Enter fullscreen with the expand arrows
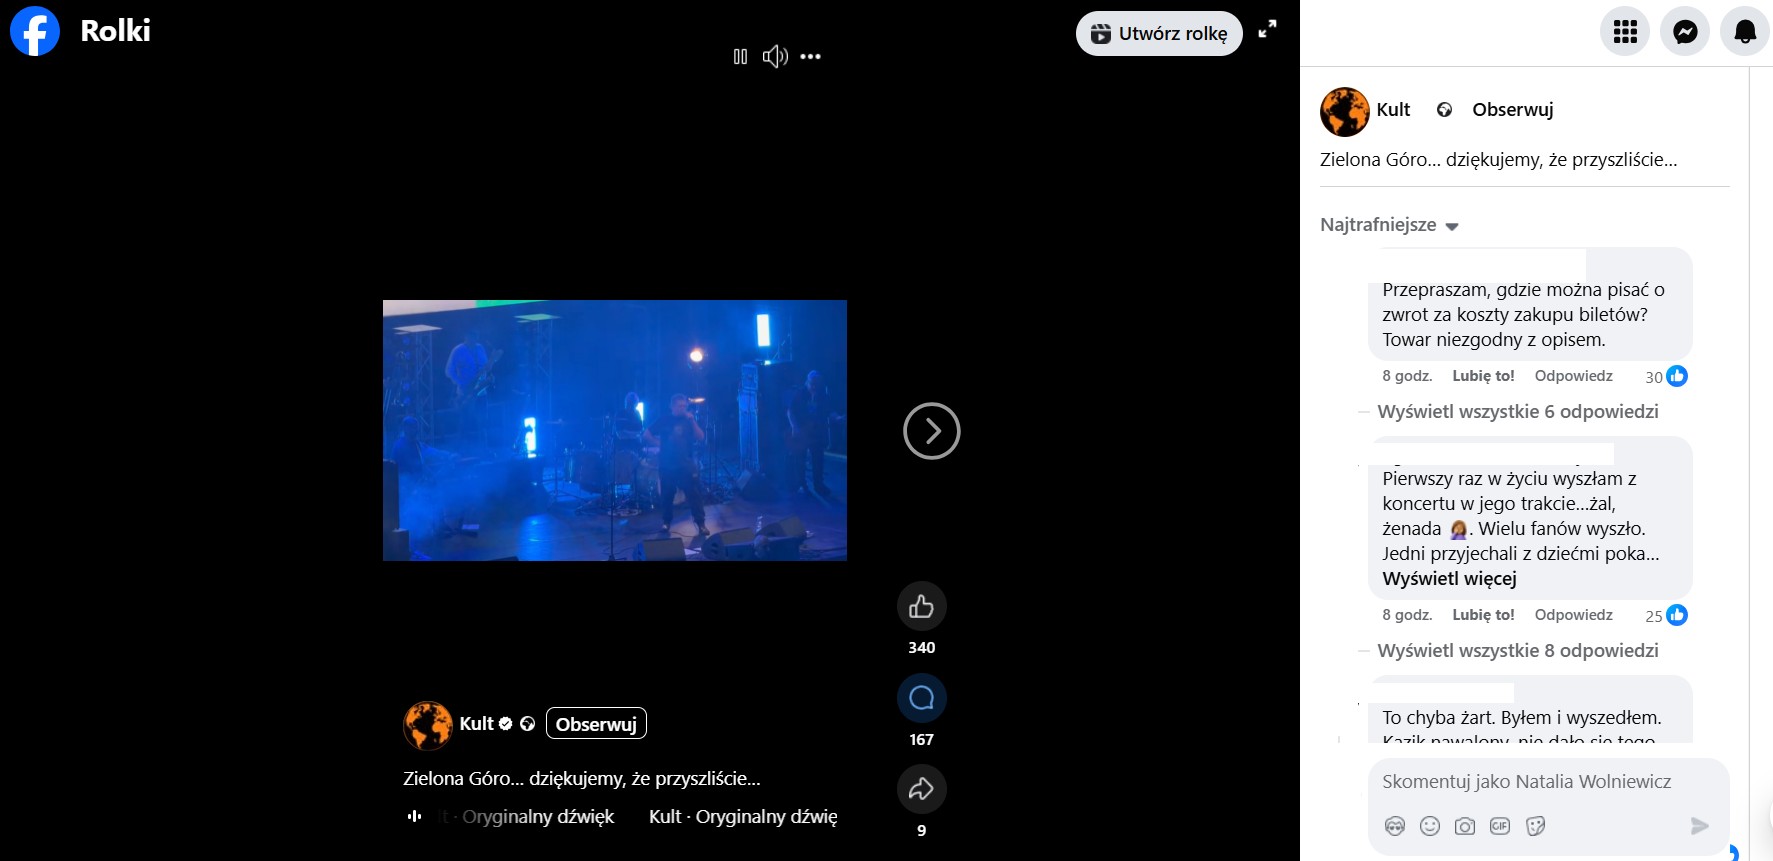The height and width of the screenshot is (861, 1773). (x=1267, y=30)
